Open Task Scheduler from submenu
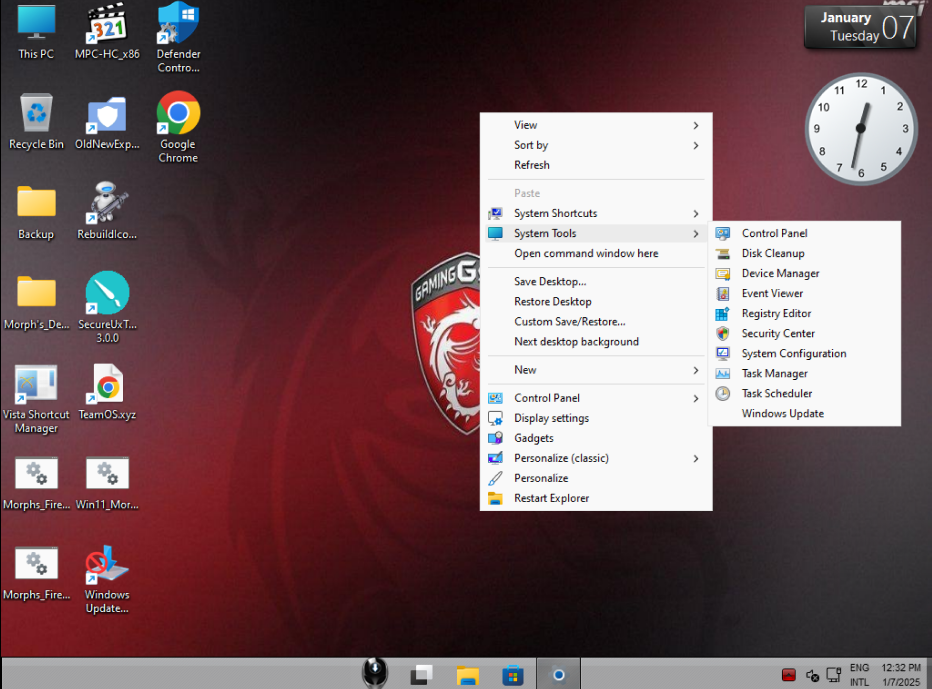This screenshot has height=689, width=932. (x=804, y=394)
